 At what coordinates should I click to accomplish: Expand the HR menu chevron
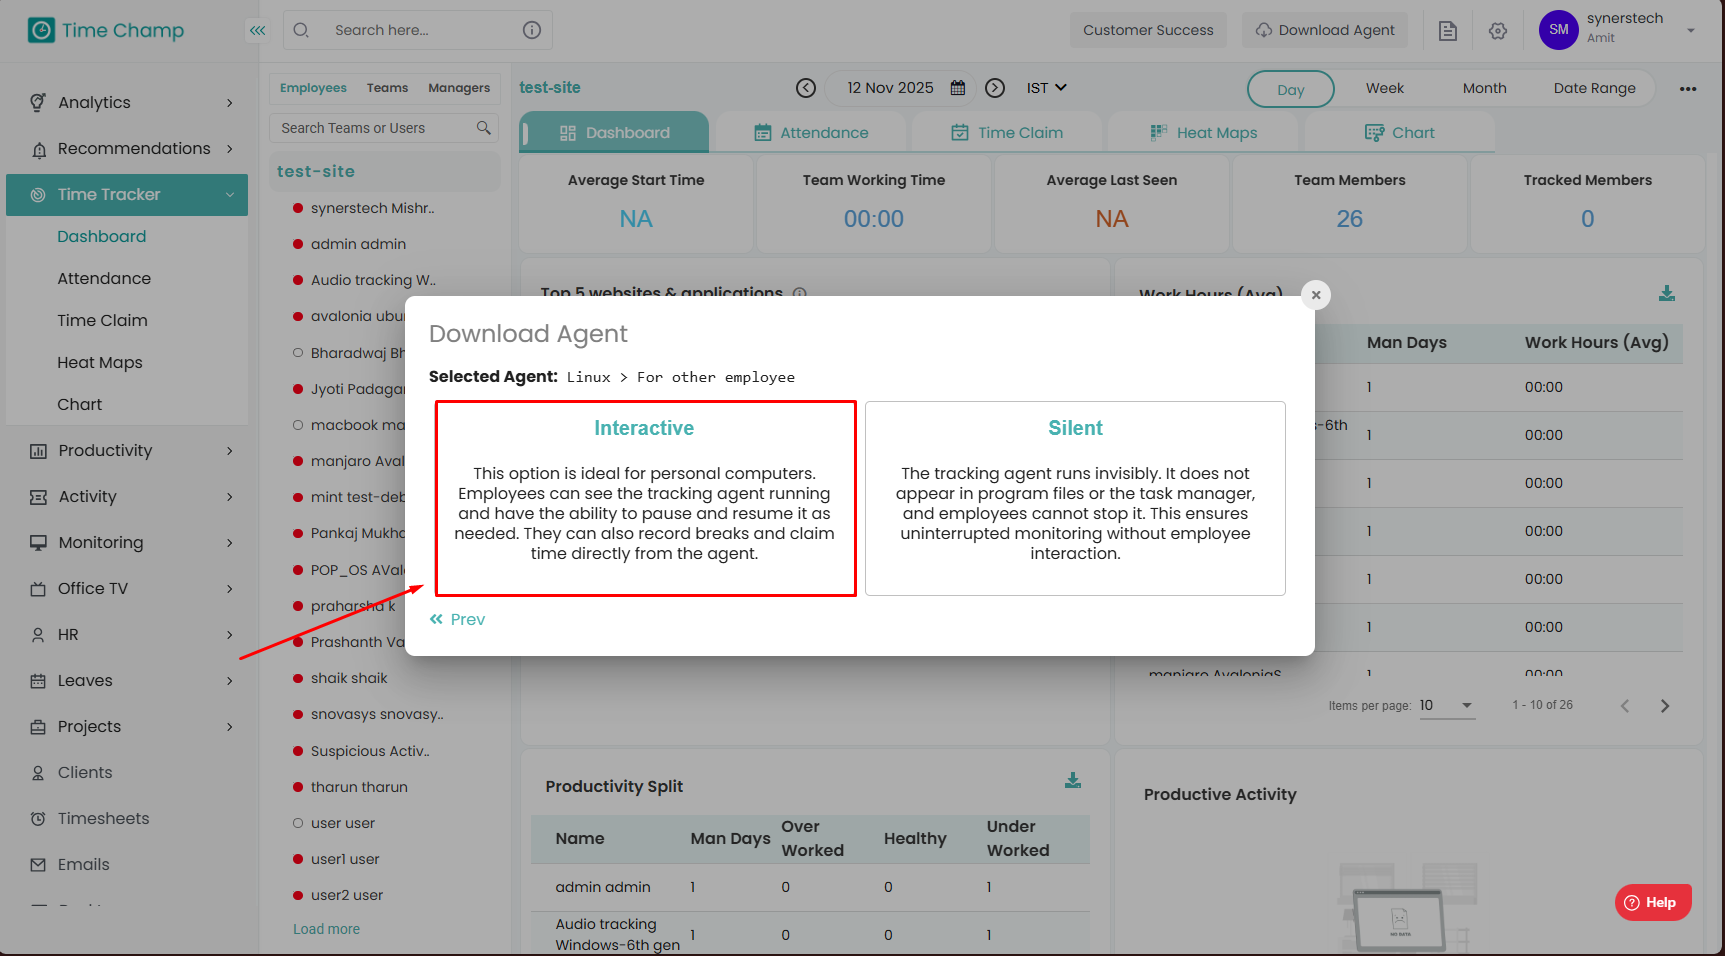click(230, 635)
